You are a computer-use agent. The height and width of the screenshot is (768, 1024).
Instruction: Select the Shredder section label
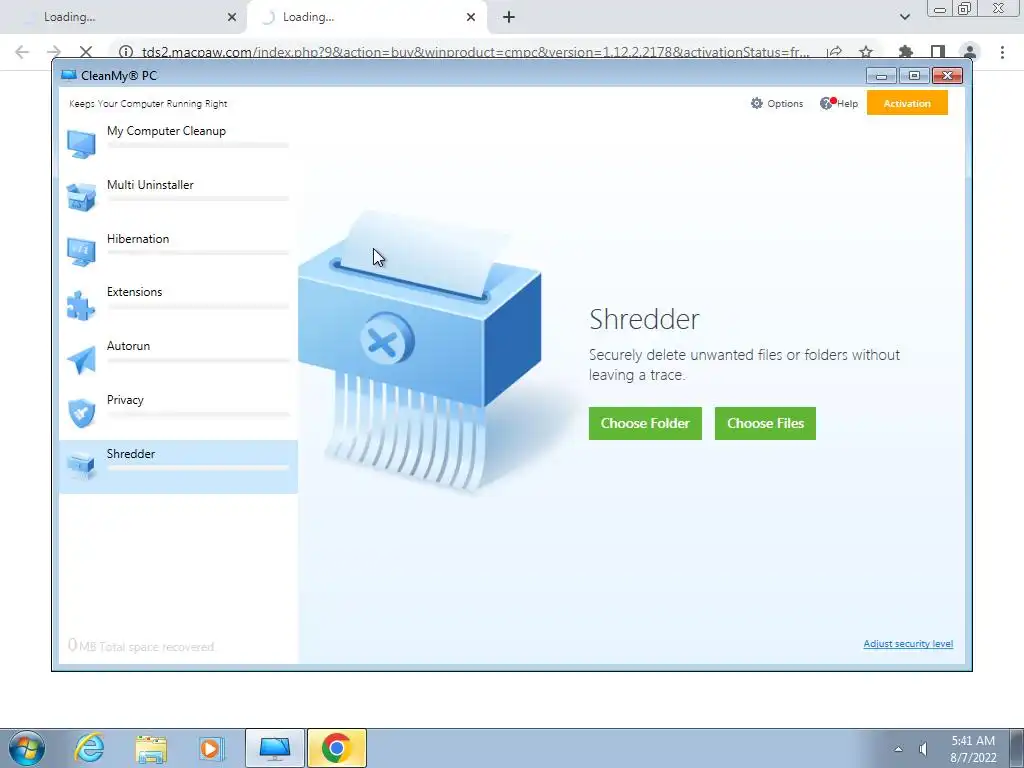pyautogui.click(x=131, y=454)
